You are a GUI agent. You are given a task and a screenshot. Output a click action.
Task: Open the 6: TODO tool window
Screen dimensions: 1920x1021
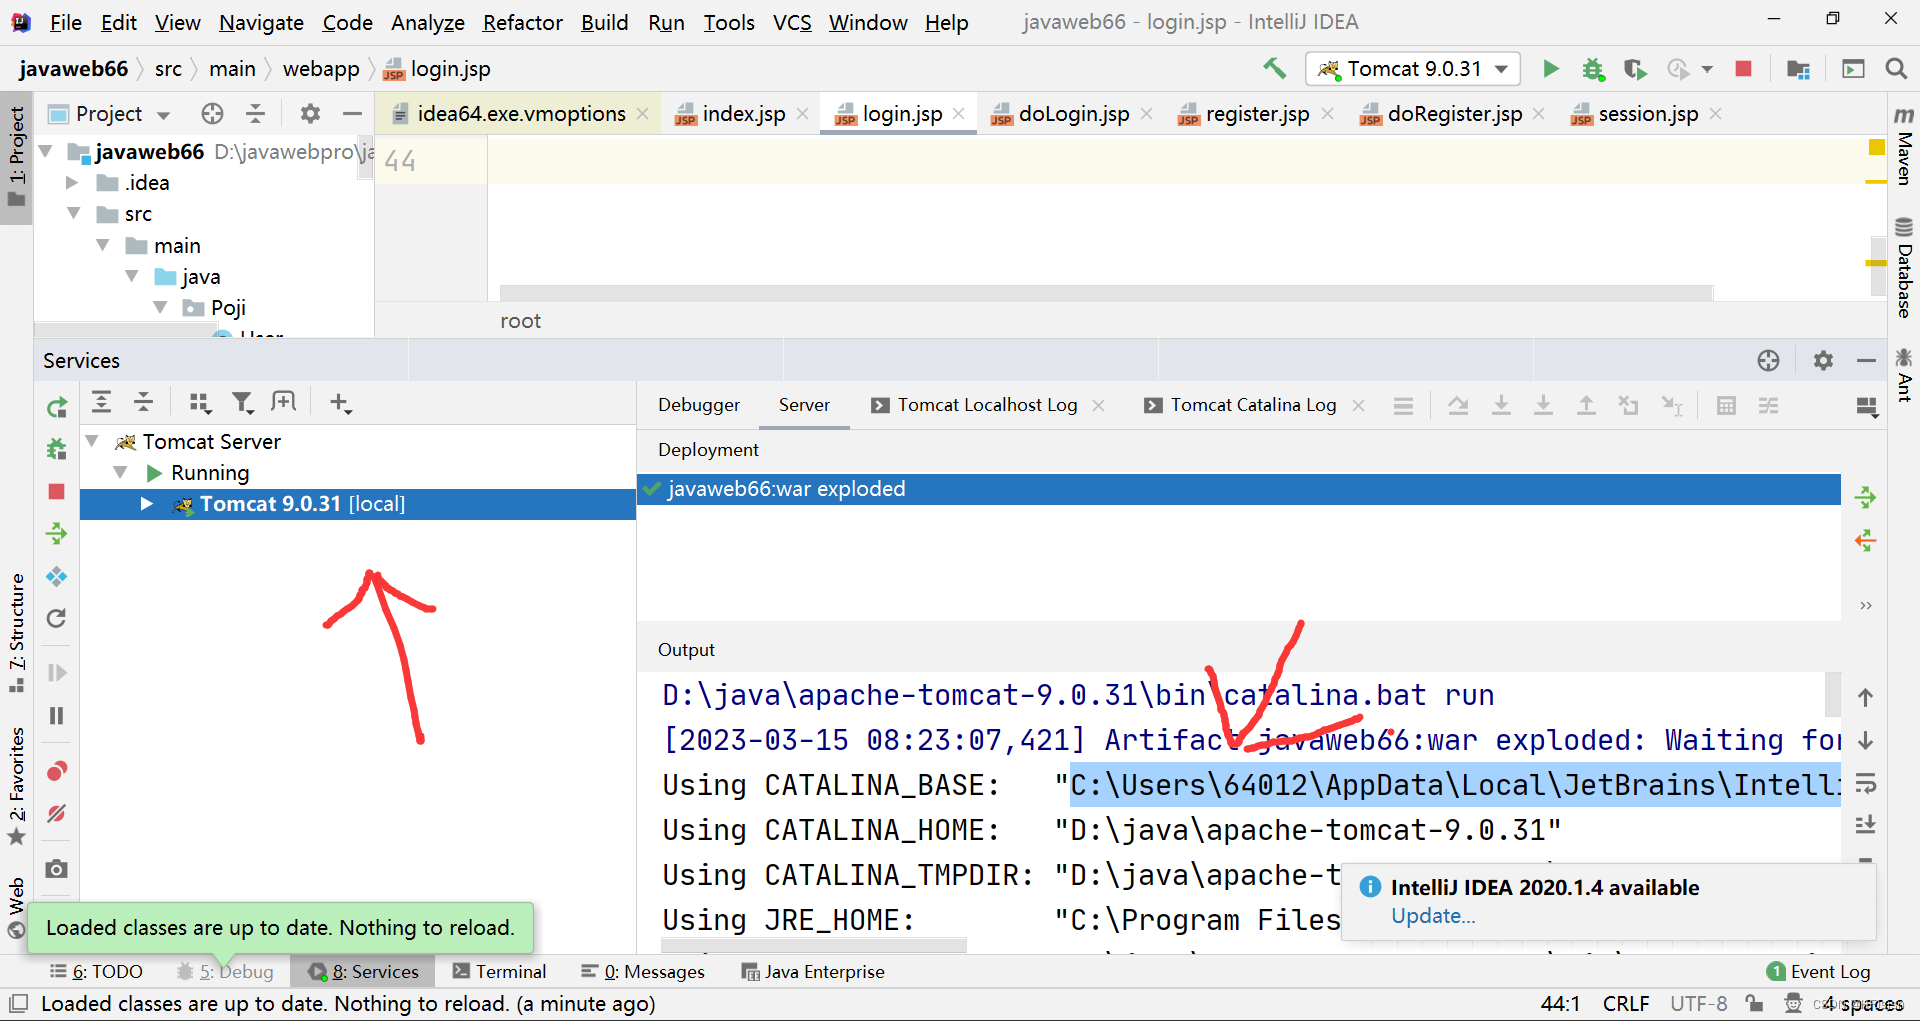click(96, 971)
